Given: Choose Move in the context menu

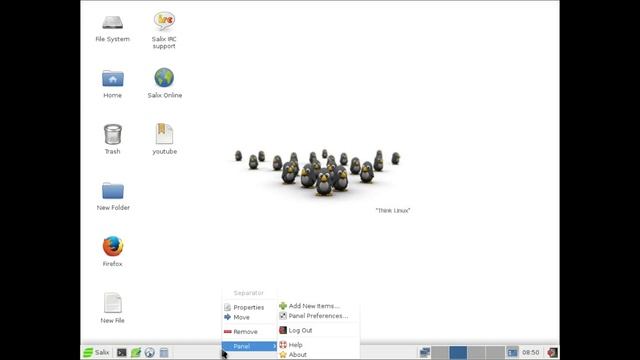Looking at the screenshot, I should [x=249, y=317].
